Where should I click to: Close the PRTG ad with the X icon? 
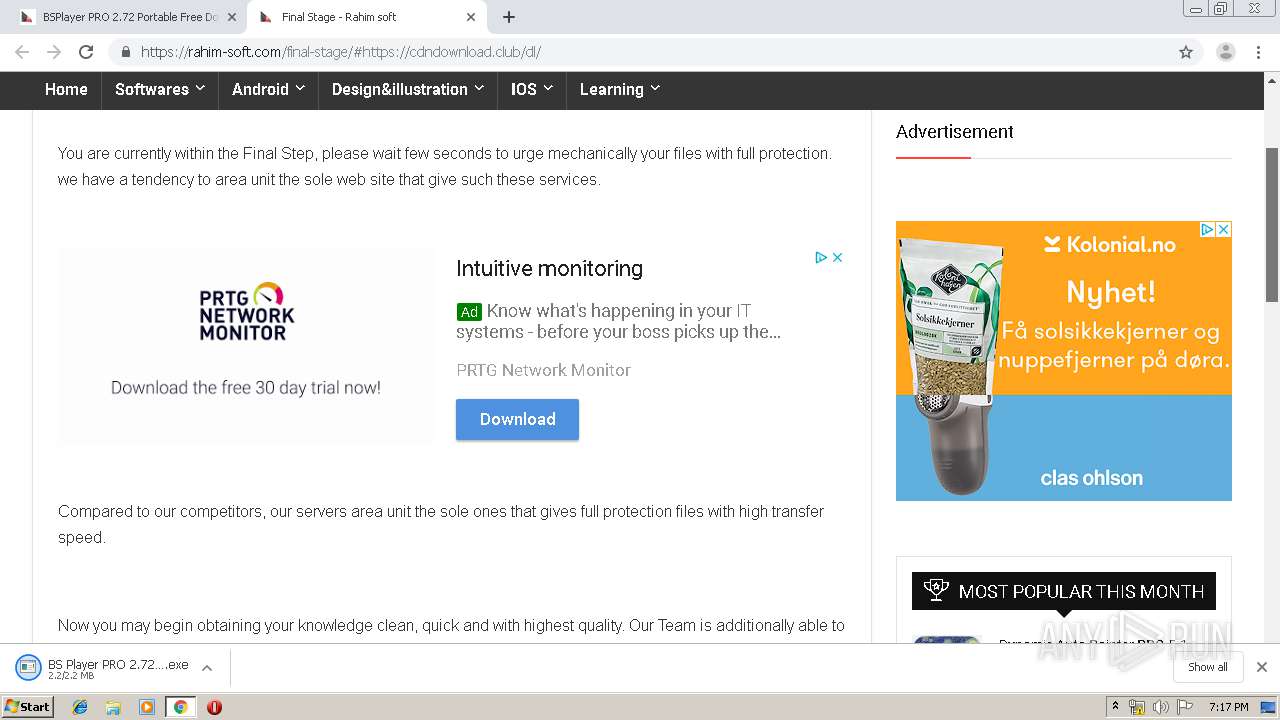838,257
